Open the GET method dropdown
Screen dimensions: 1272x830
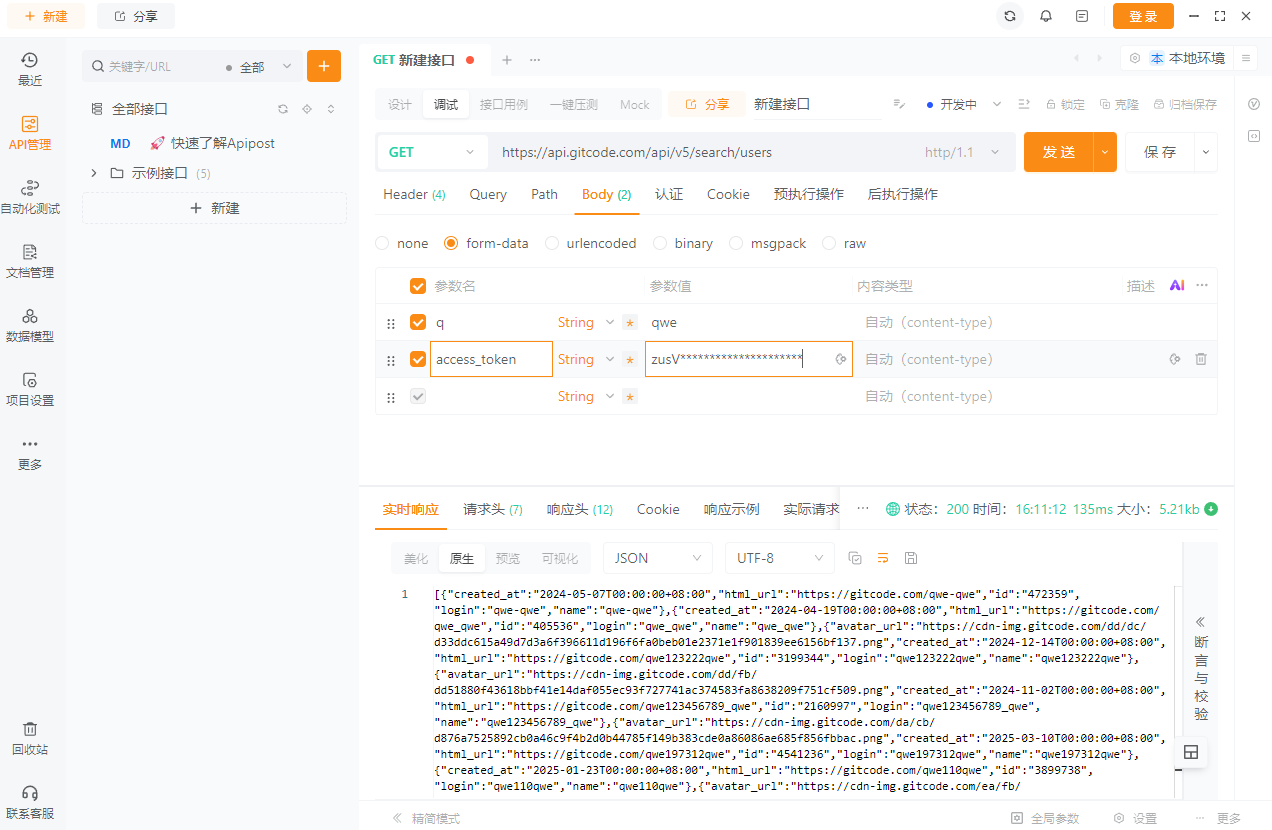432,152
